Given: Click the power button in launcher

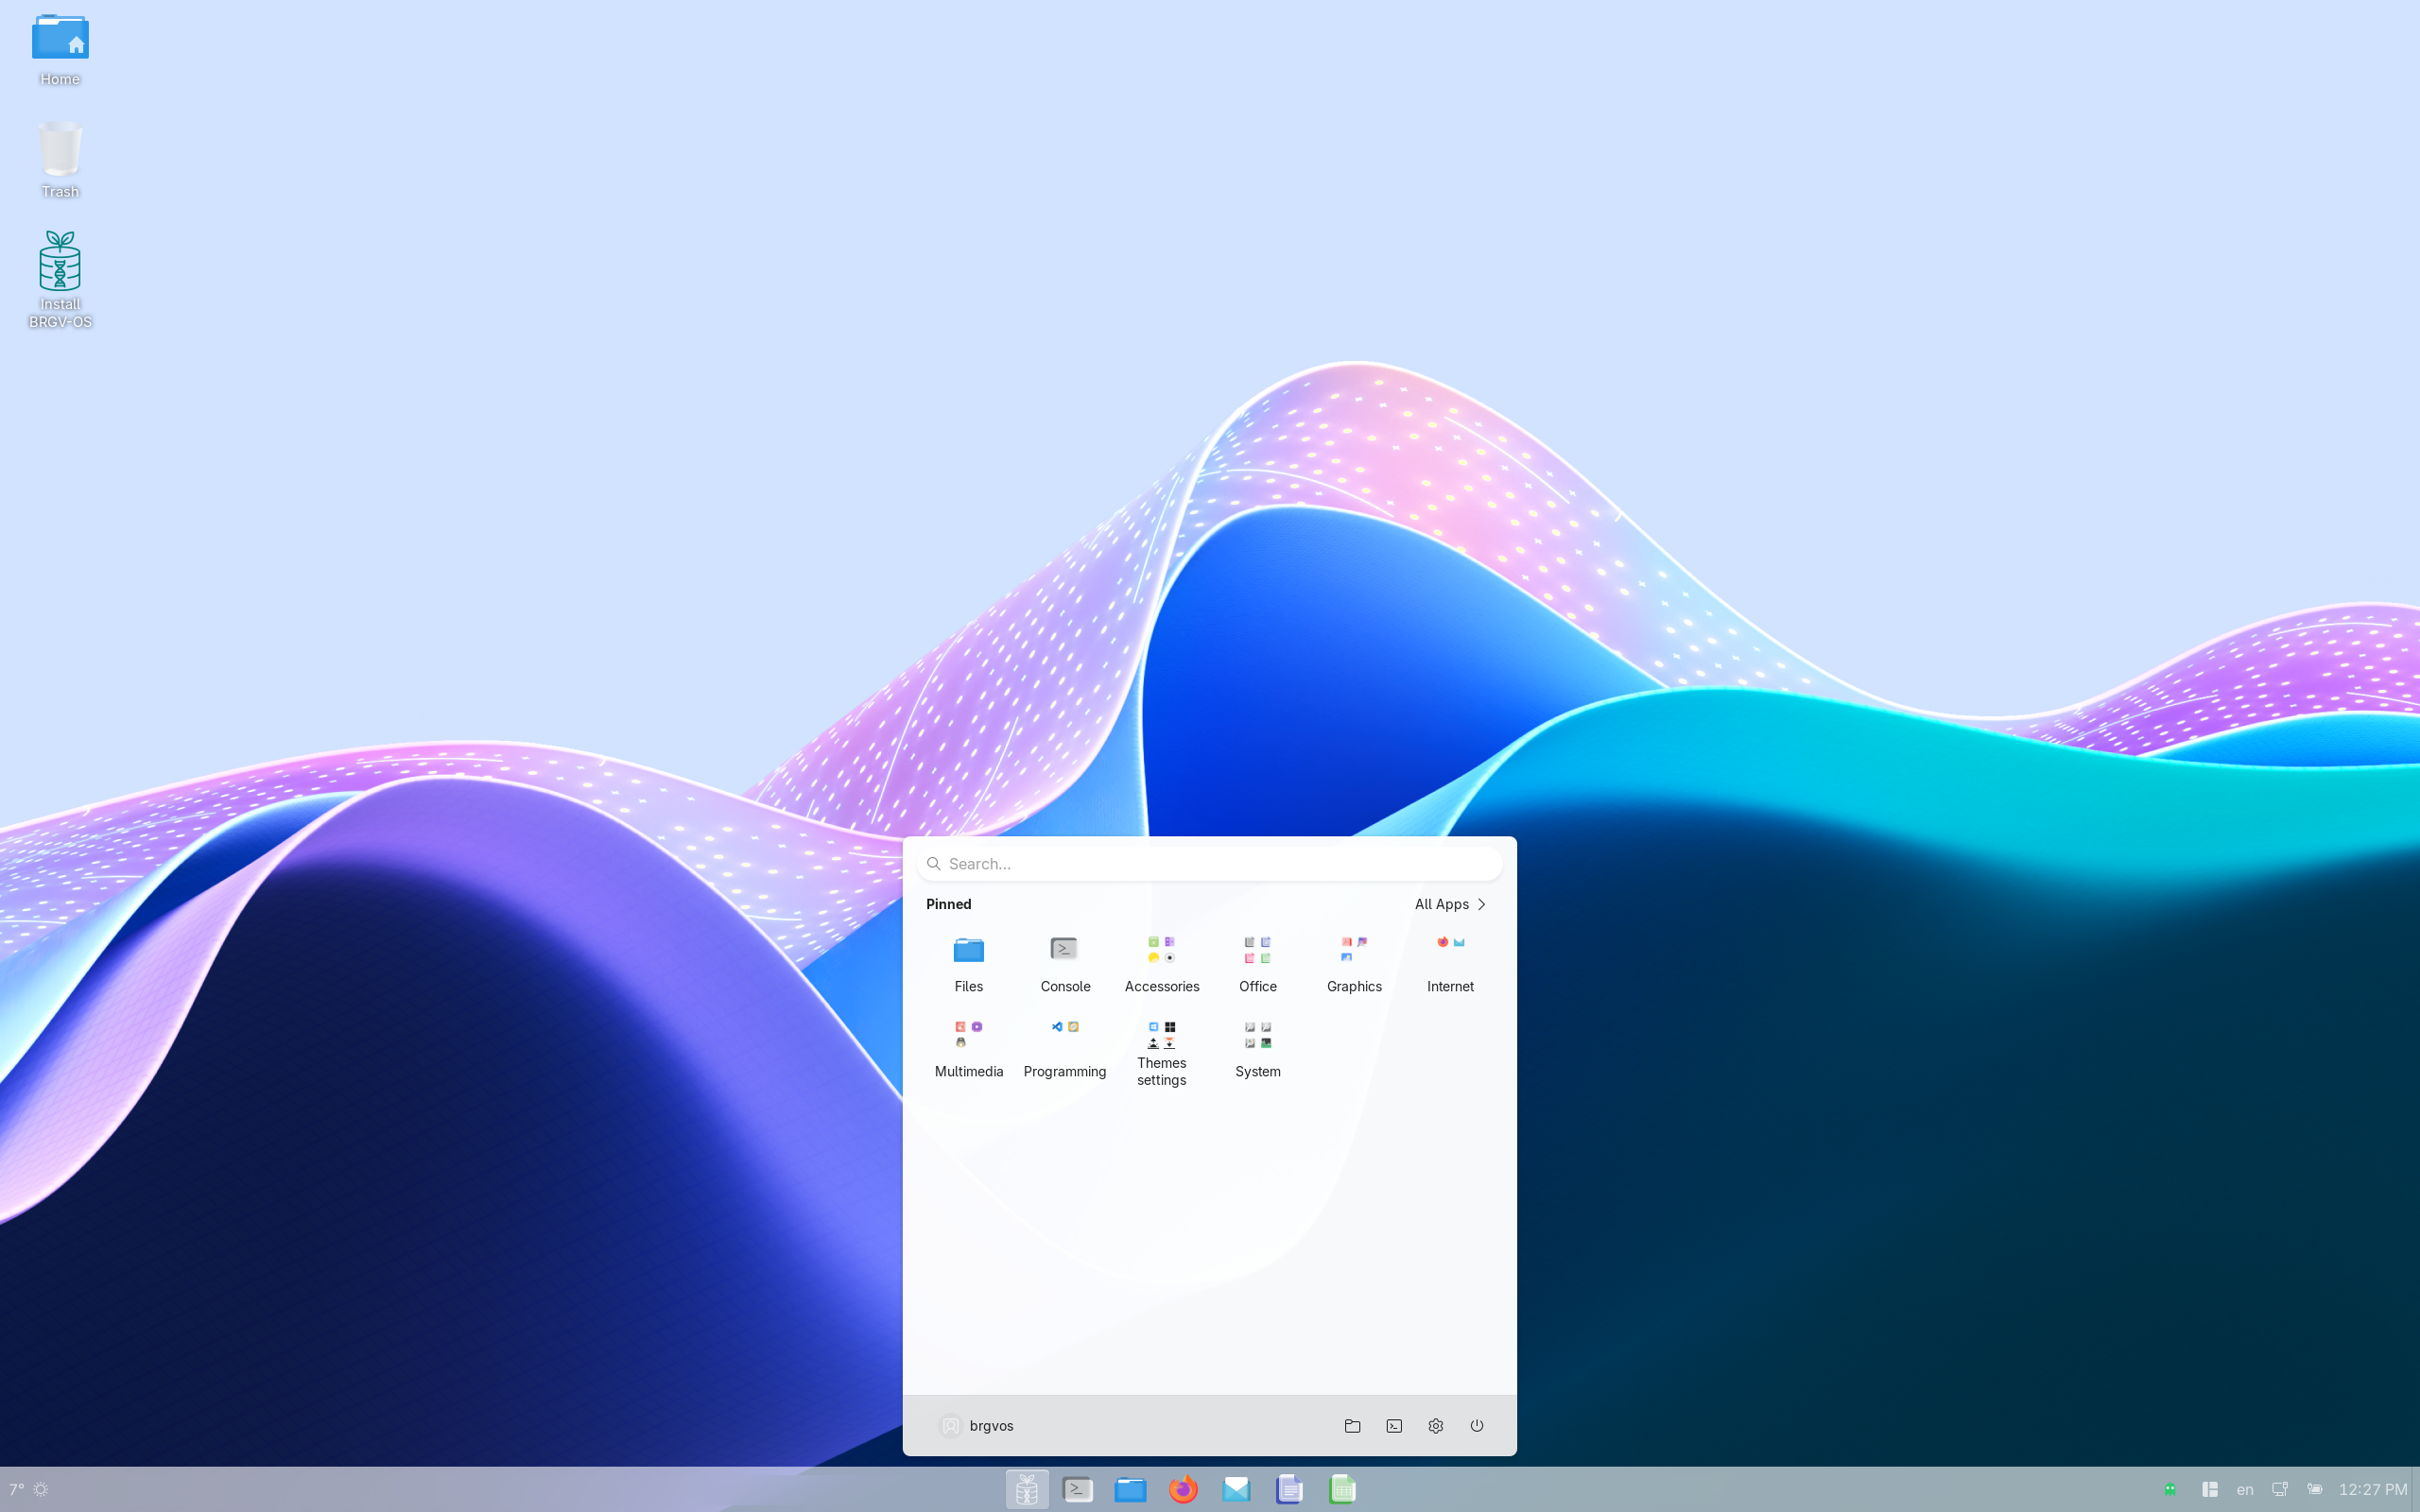Looking at the screenshot, I should 1476,1425.
